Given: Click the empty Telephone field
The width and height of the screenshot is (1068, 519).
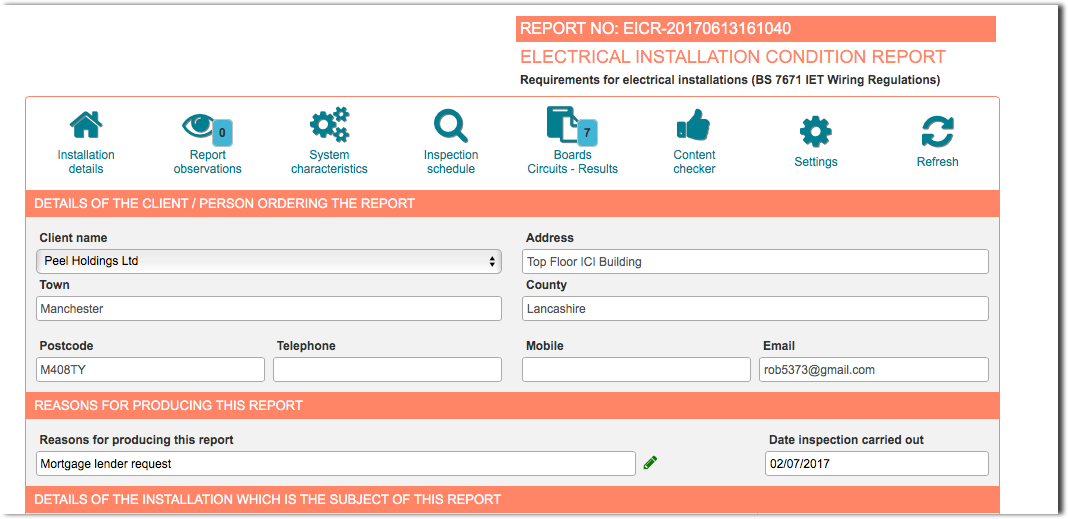Looking at the screenshot, I should click(x=388, y=370).
